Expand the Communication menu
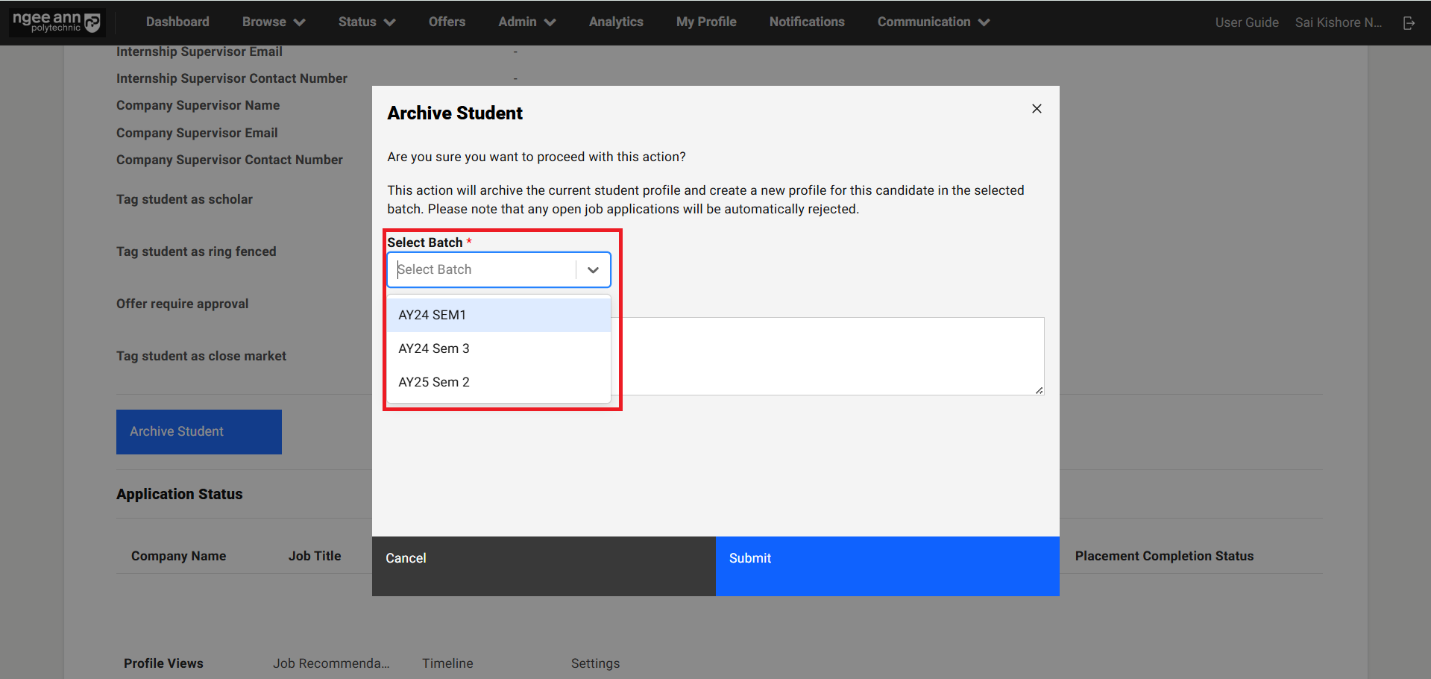This screenshot has width=1431, height=679. 931,20
